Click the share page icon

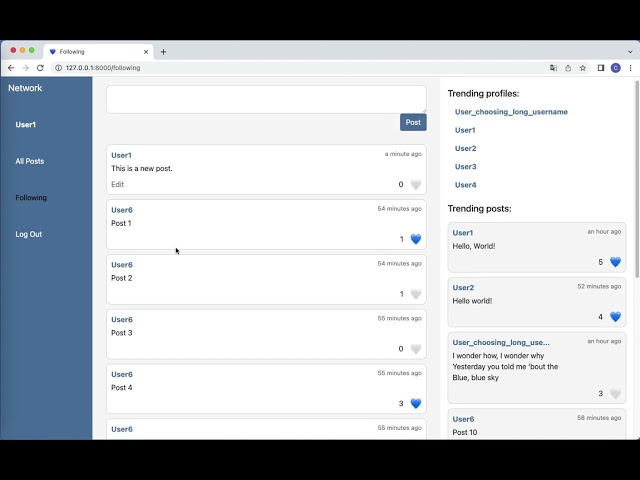(568, 68)
